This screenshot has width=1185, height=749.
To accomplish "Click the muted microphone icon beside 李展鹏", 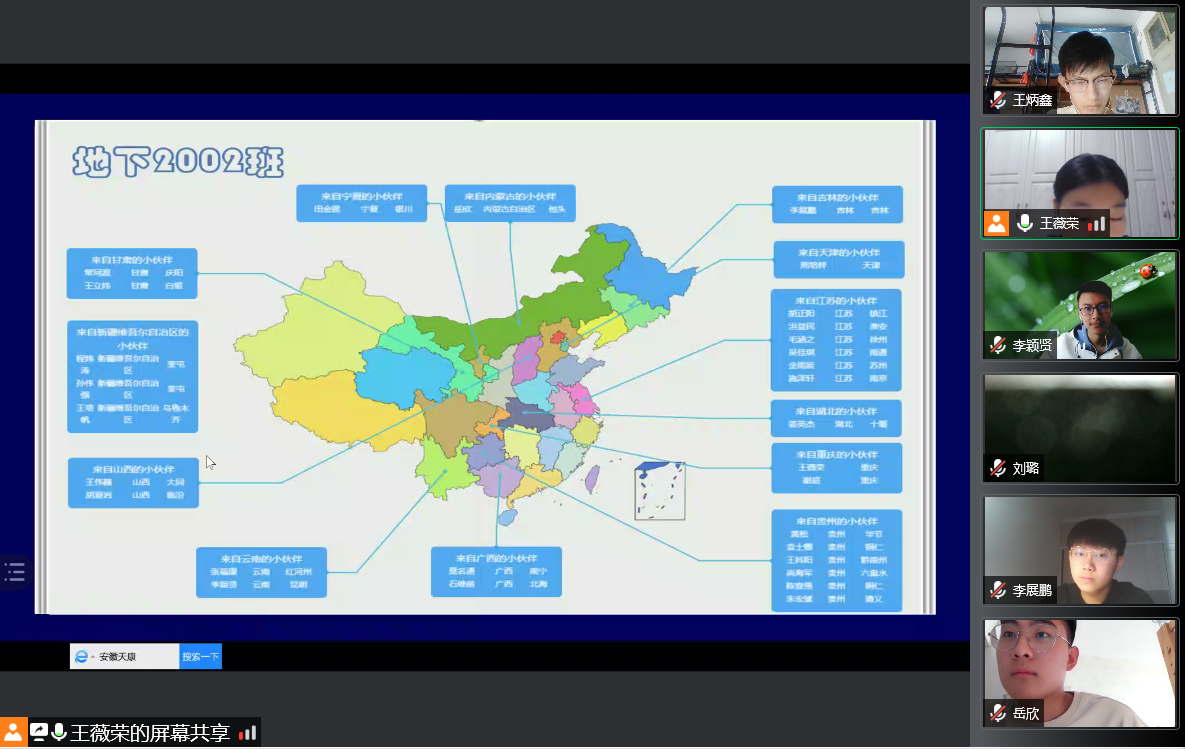I will point(998,590).
